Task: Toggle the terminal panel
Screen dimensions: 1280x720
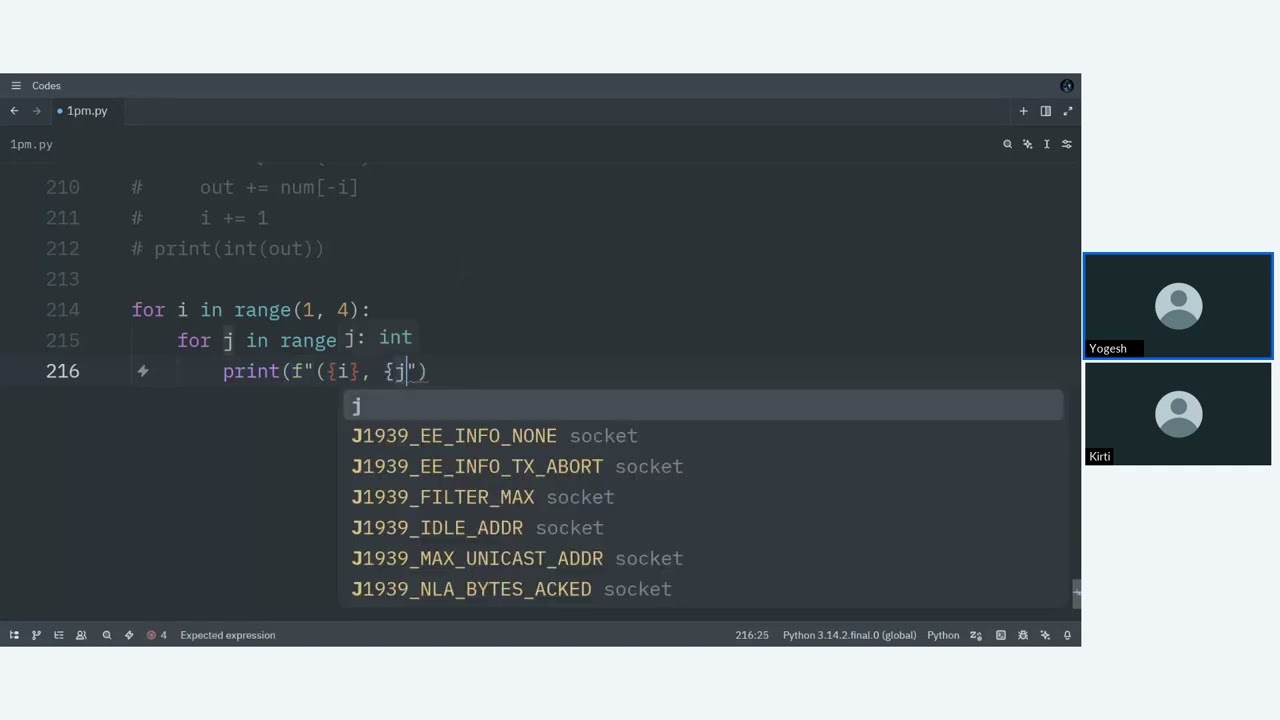Action: pyautogui.click(x=1001, y=635)
